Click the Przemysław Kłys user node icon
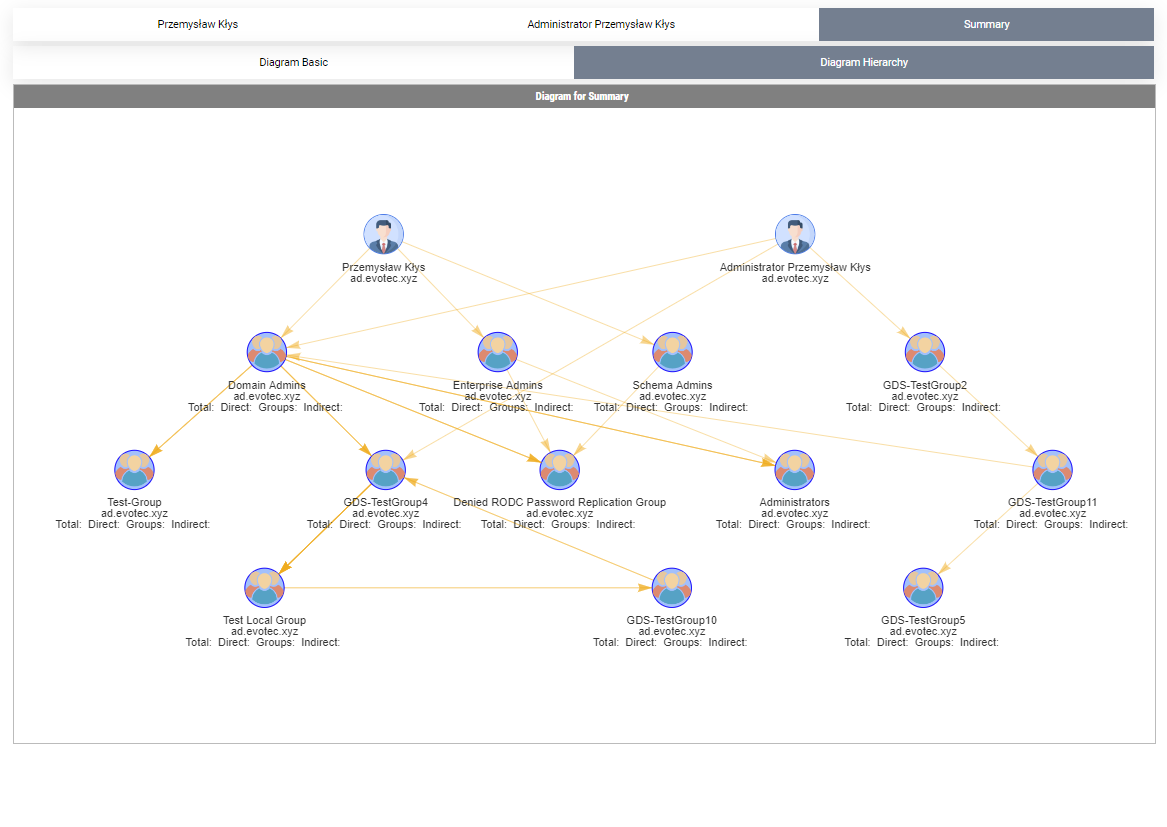Viewport: 1167px width, 827px height. point(383,234)
